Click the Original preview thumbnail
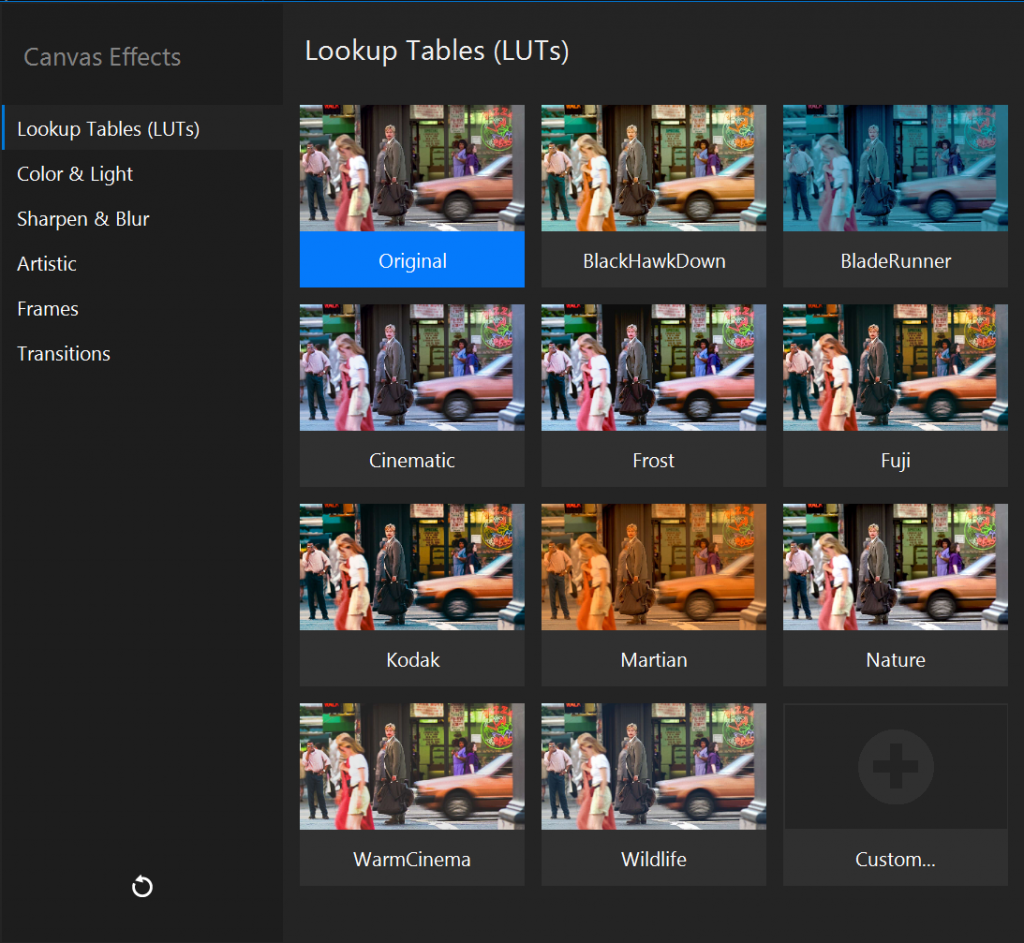This screenshot has height=943, width=1024. click(x=412, y=168)
